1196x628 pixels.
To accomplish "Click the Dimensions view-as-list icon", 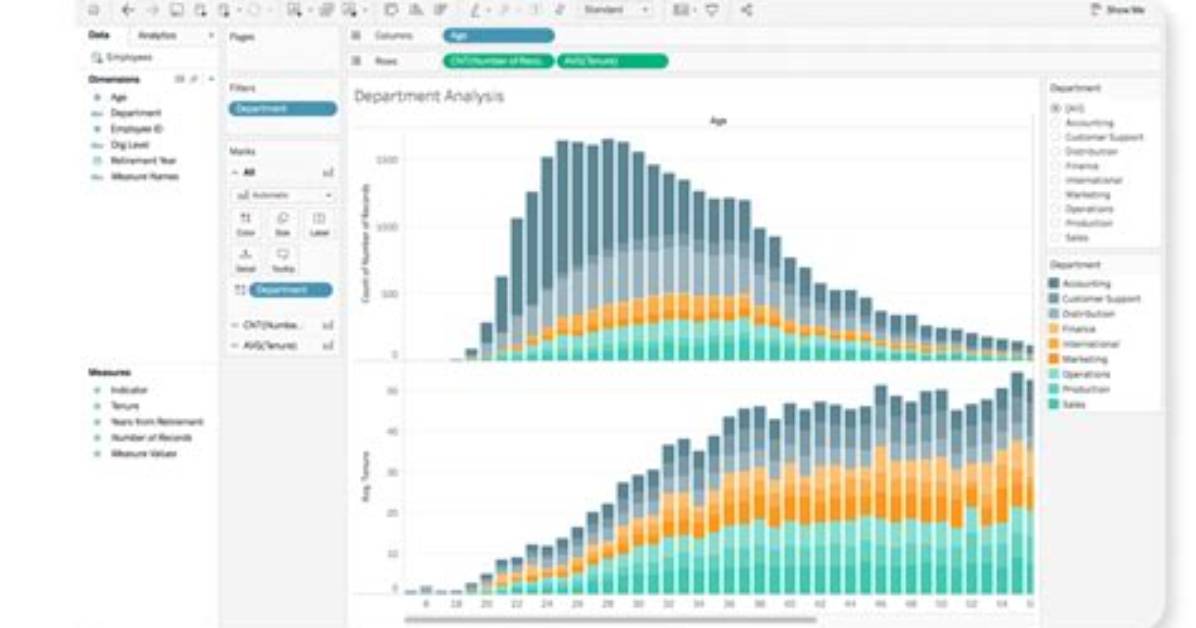I will (x=180, y=79).
